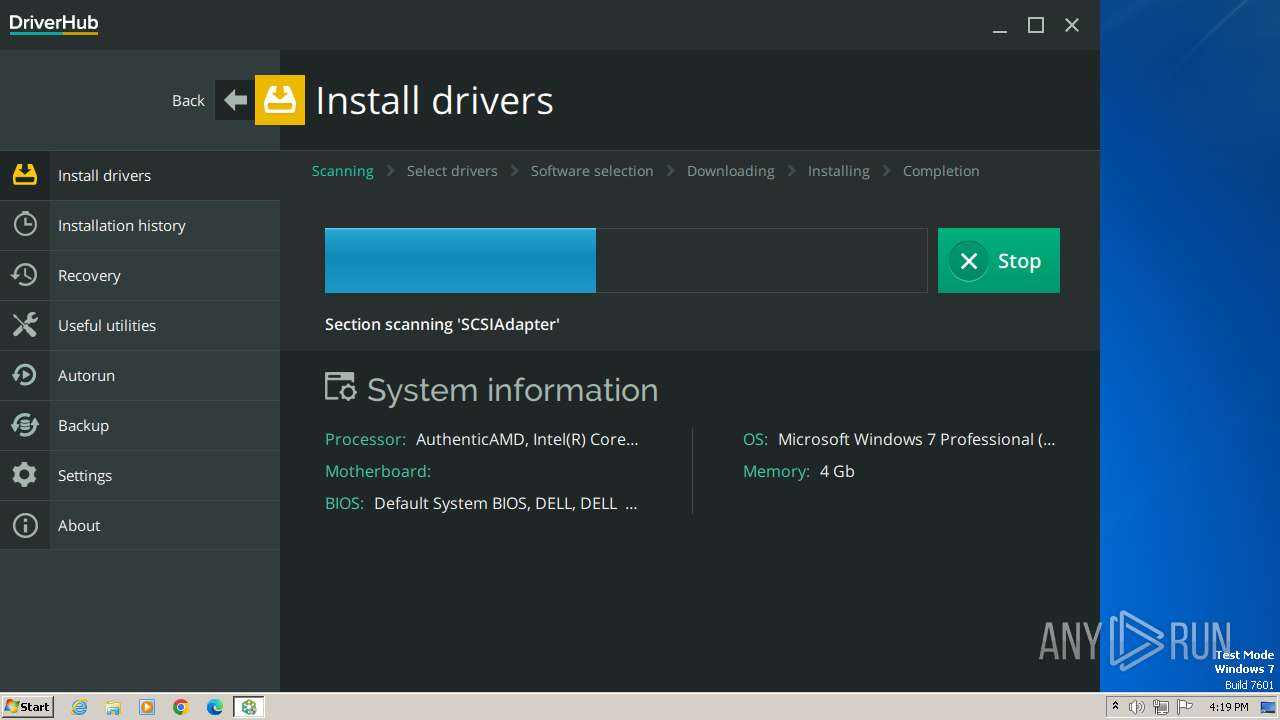1280x720 pixels.
Task: Click the network tray icon
Action: click(1161, 707)
